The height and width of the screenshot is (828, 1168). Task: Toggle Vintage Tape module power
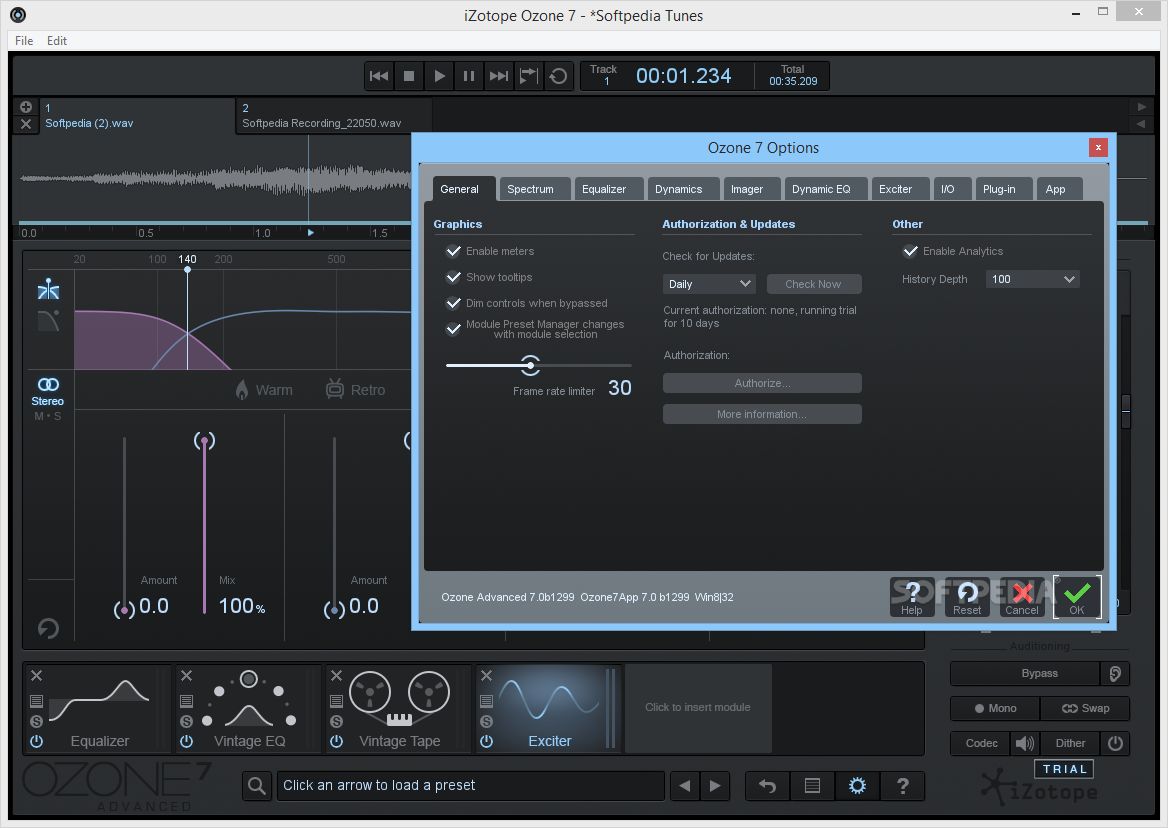337,741
